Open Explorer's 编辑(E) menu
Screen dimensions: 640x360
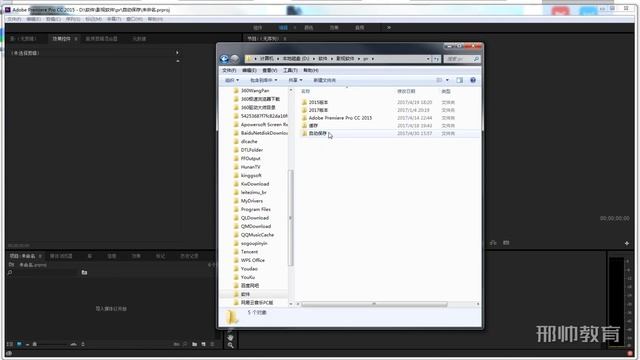(249, 70)
